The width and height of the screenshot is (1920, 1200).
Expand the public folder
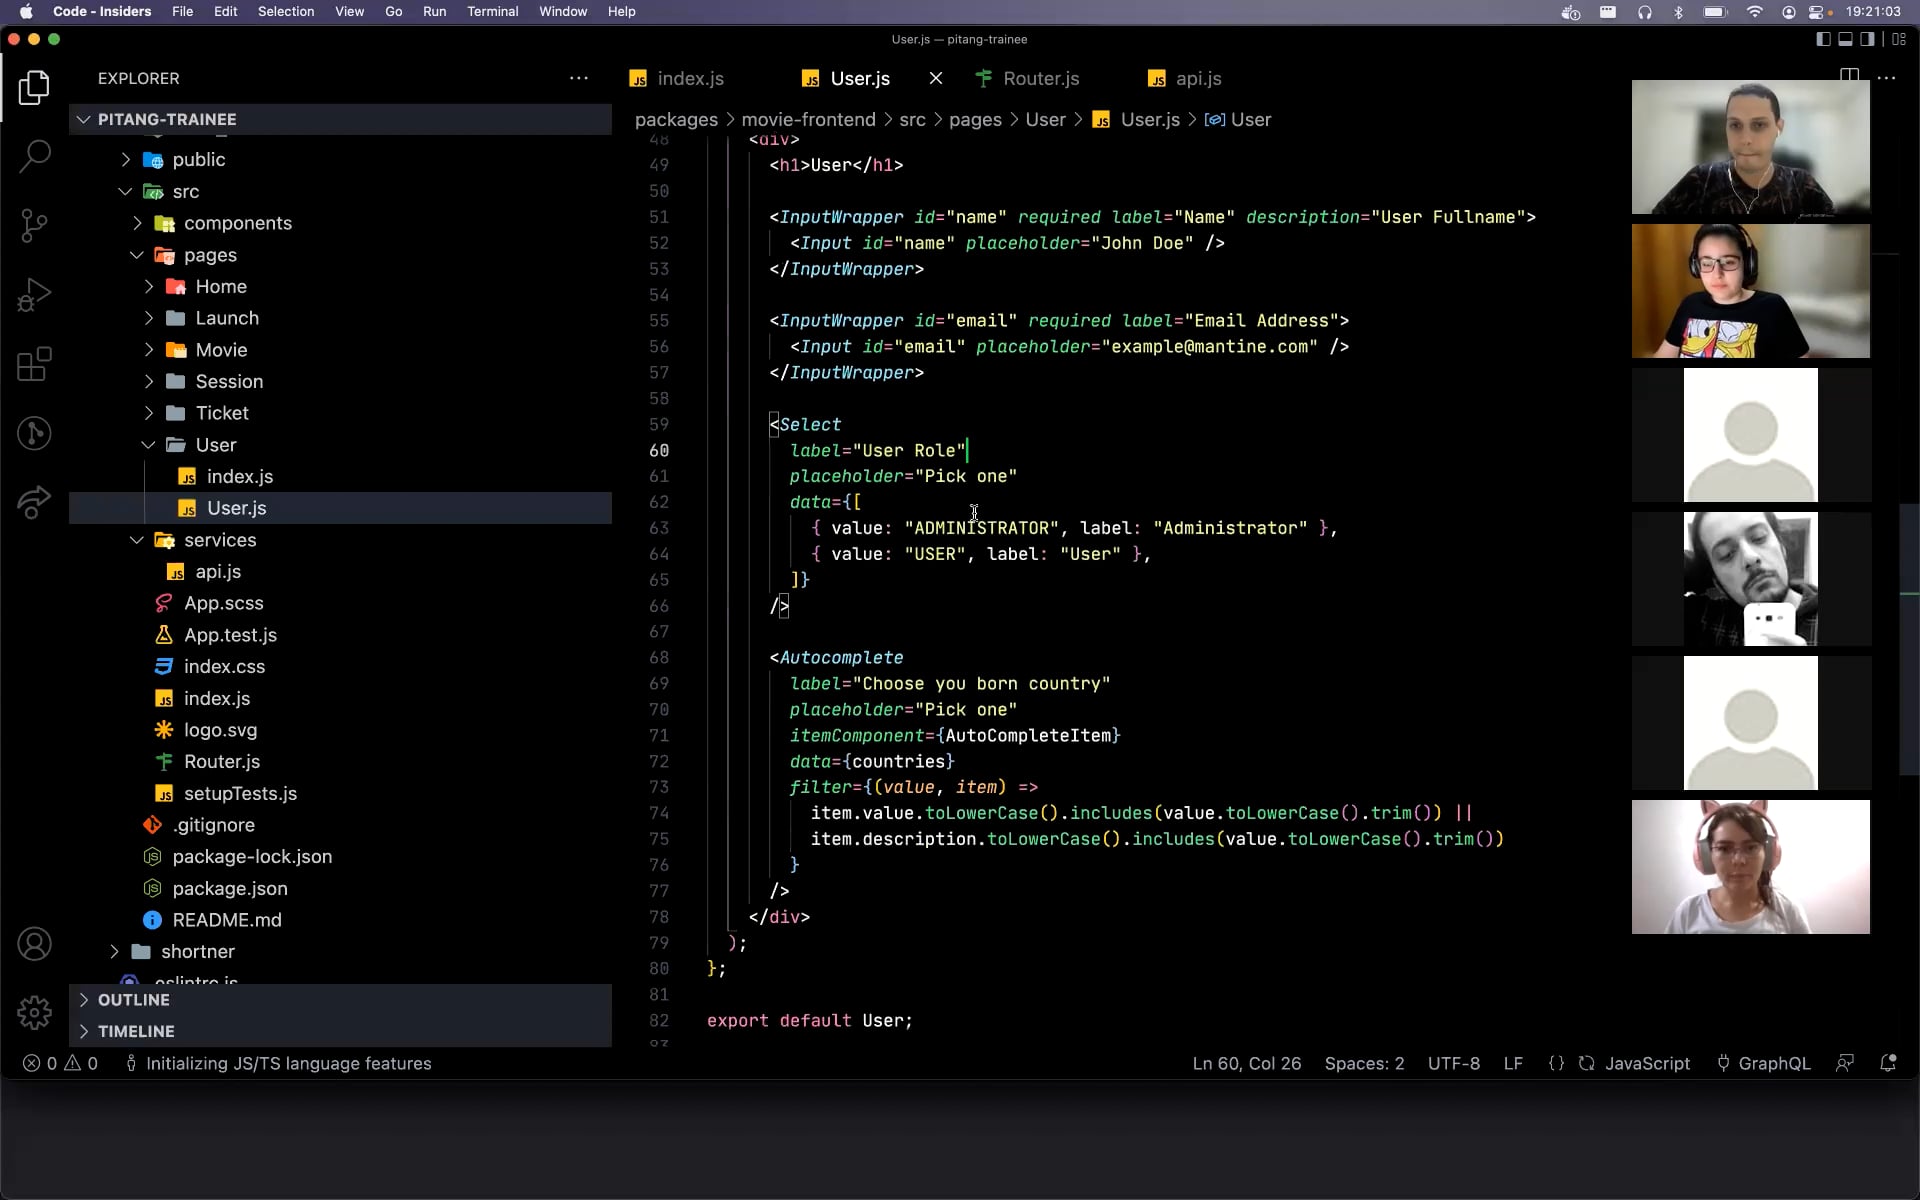340,160
